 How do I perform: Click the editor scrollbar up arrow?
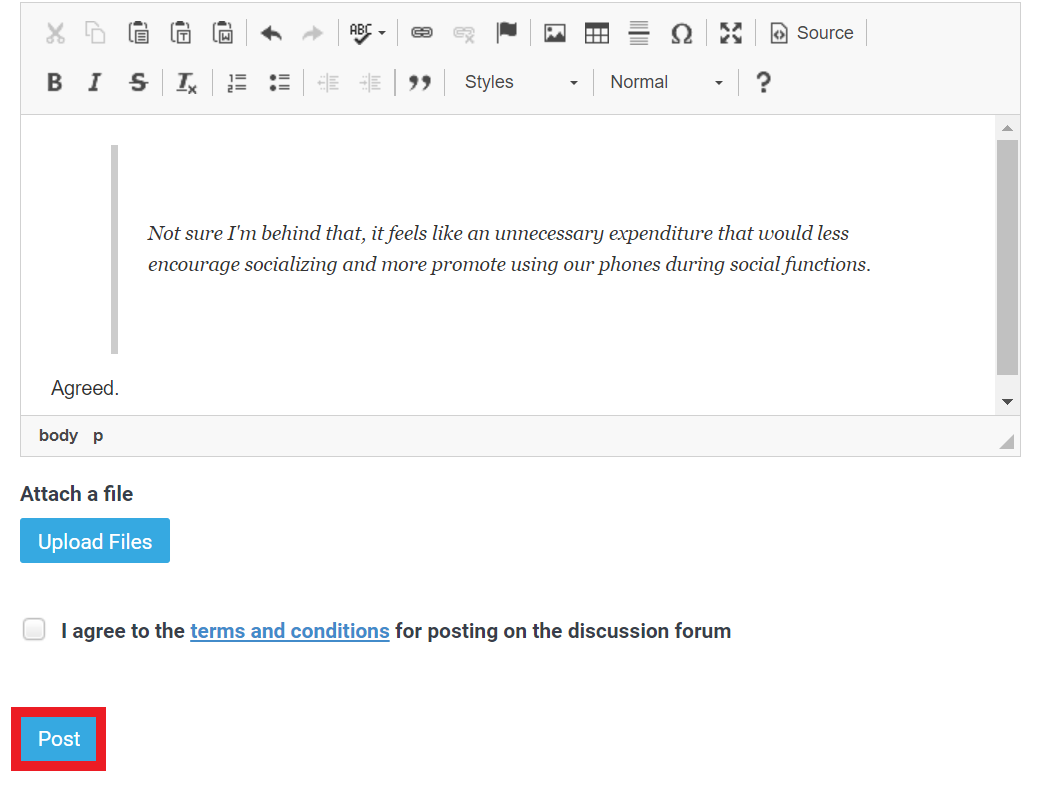tap(1007, 128)
